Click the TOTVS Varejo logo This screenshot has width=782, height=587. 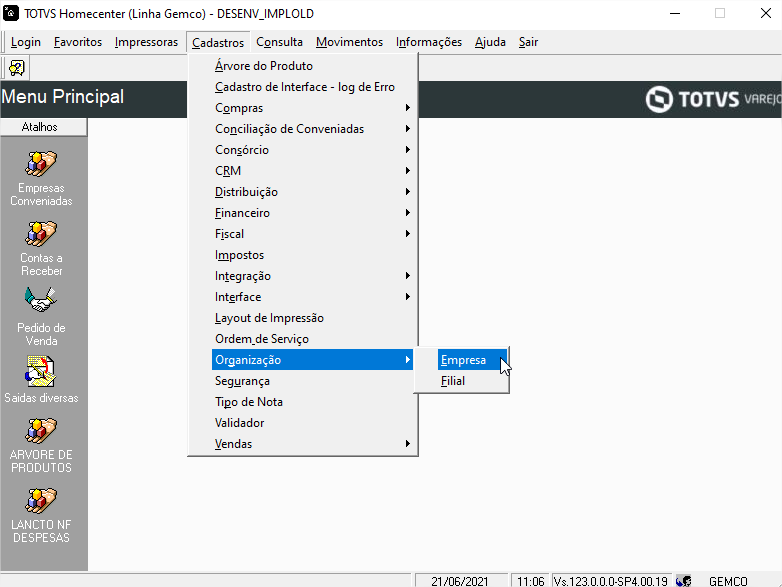click(713, 99)
